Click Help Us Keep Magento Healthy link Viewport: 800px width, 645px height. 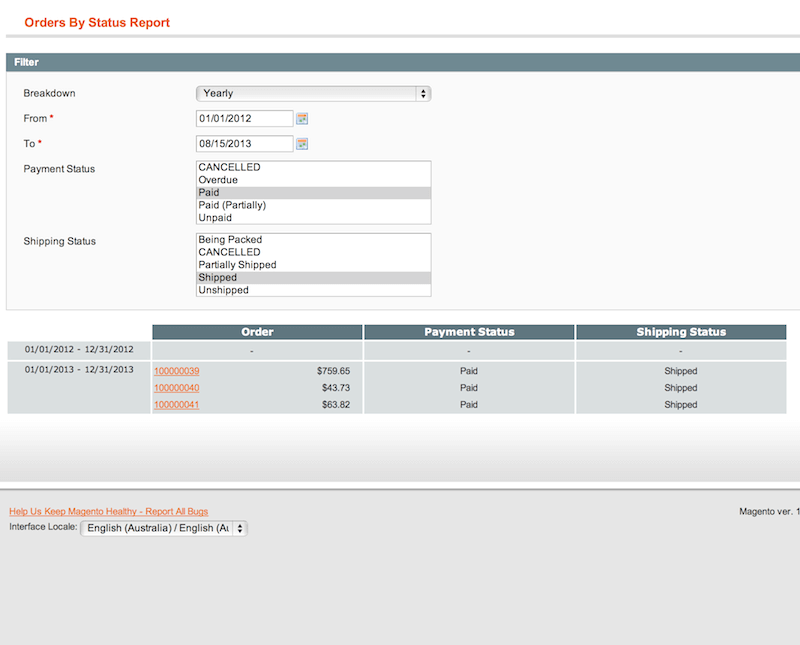coord(109,511)
